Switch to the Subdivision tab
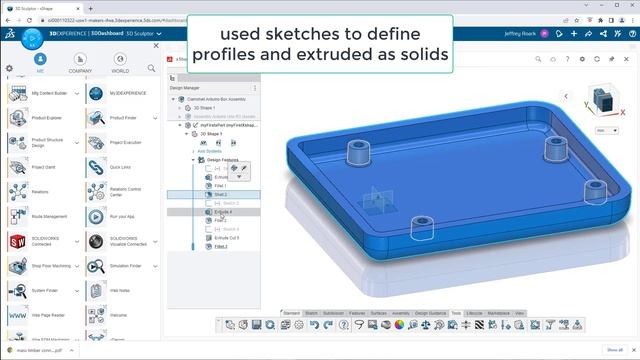Image resolution: width=640 pixels, height=360 pixels. click(x=333, y=313)
